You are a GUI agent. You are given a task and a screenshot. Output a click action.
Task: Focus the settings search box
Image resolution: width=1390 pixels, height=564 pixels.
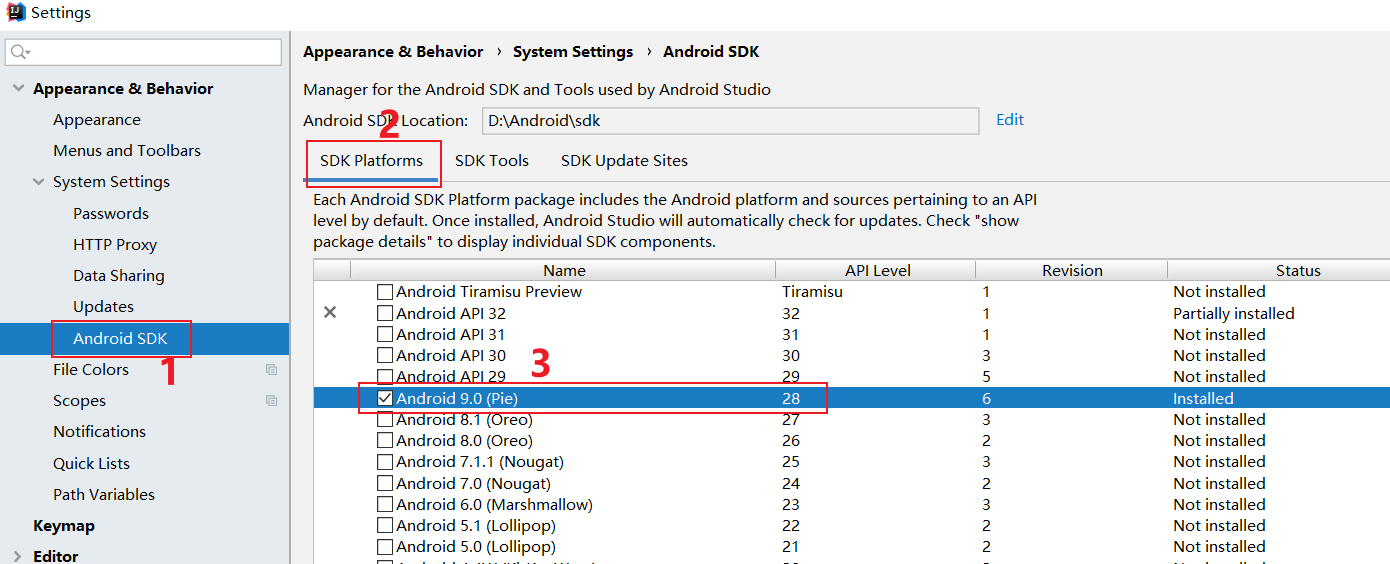tap(144, 52)
